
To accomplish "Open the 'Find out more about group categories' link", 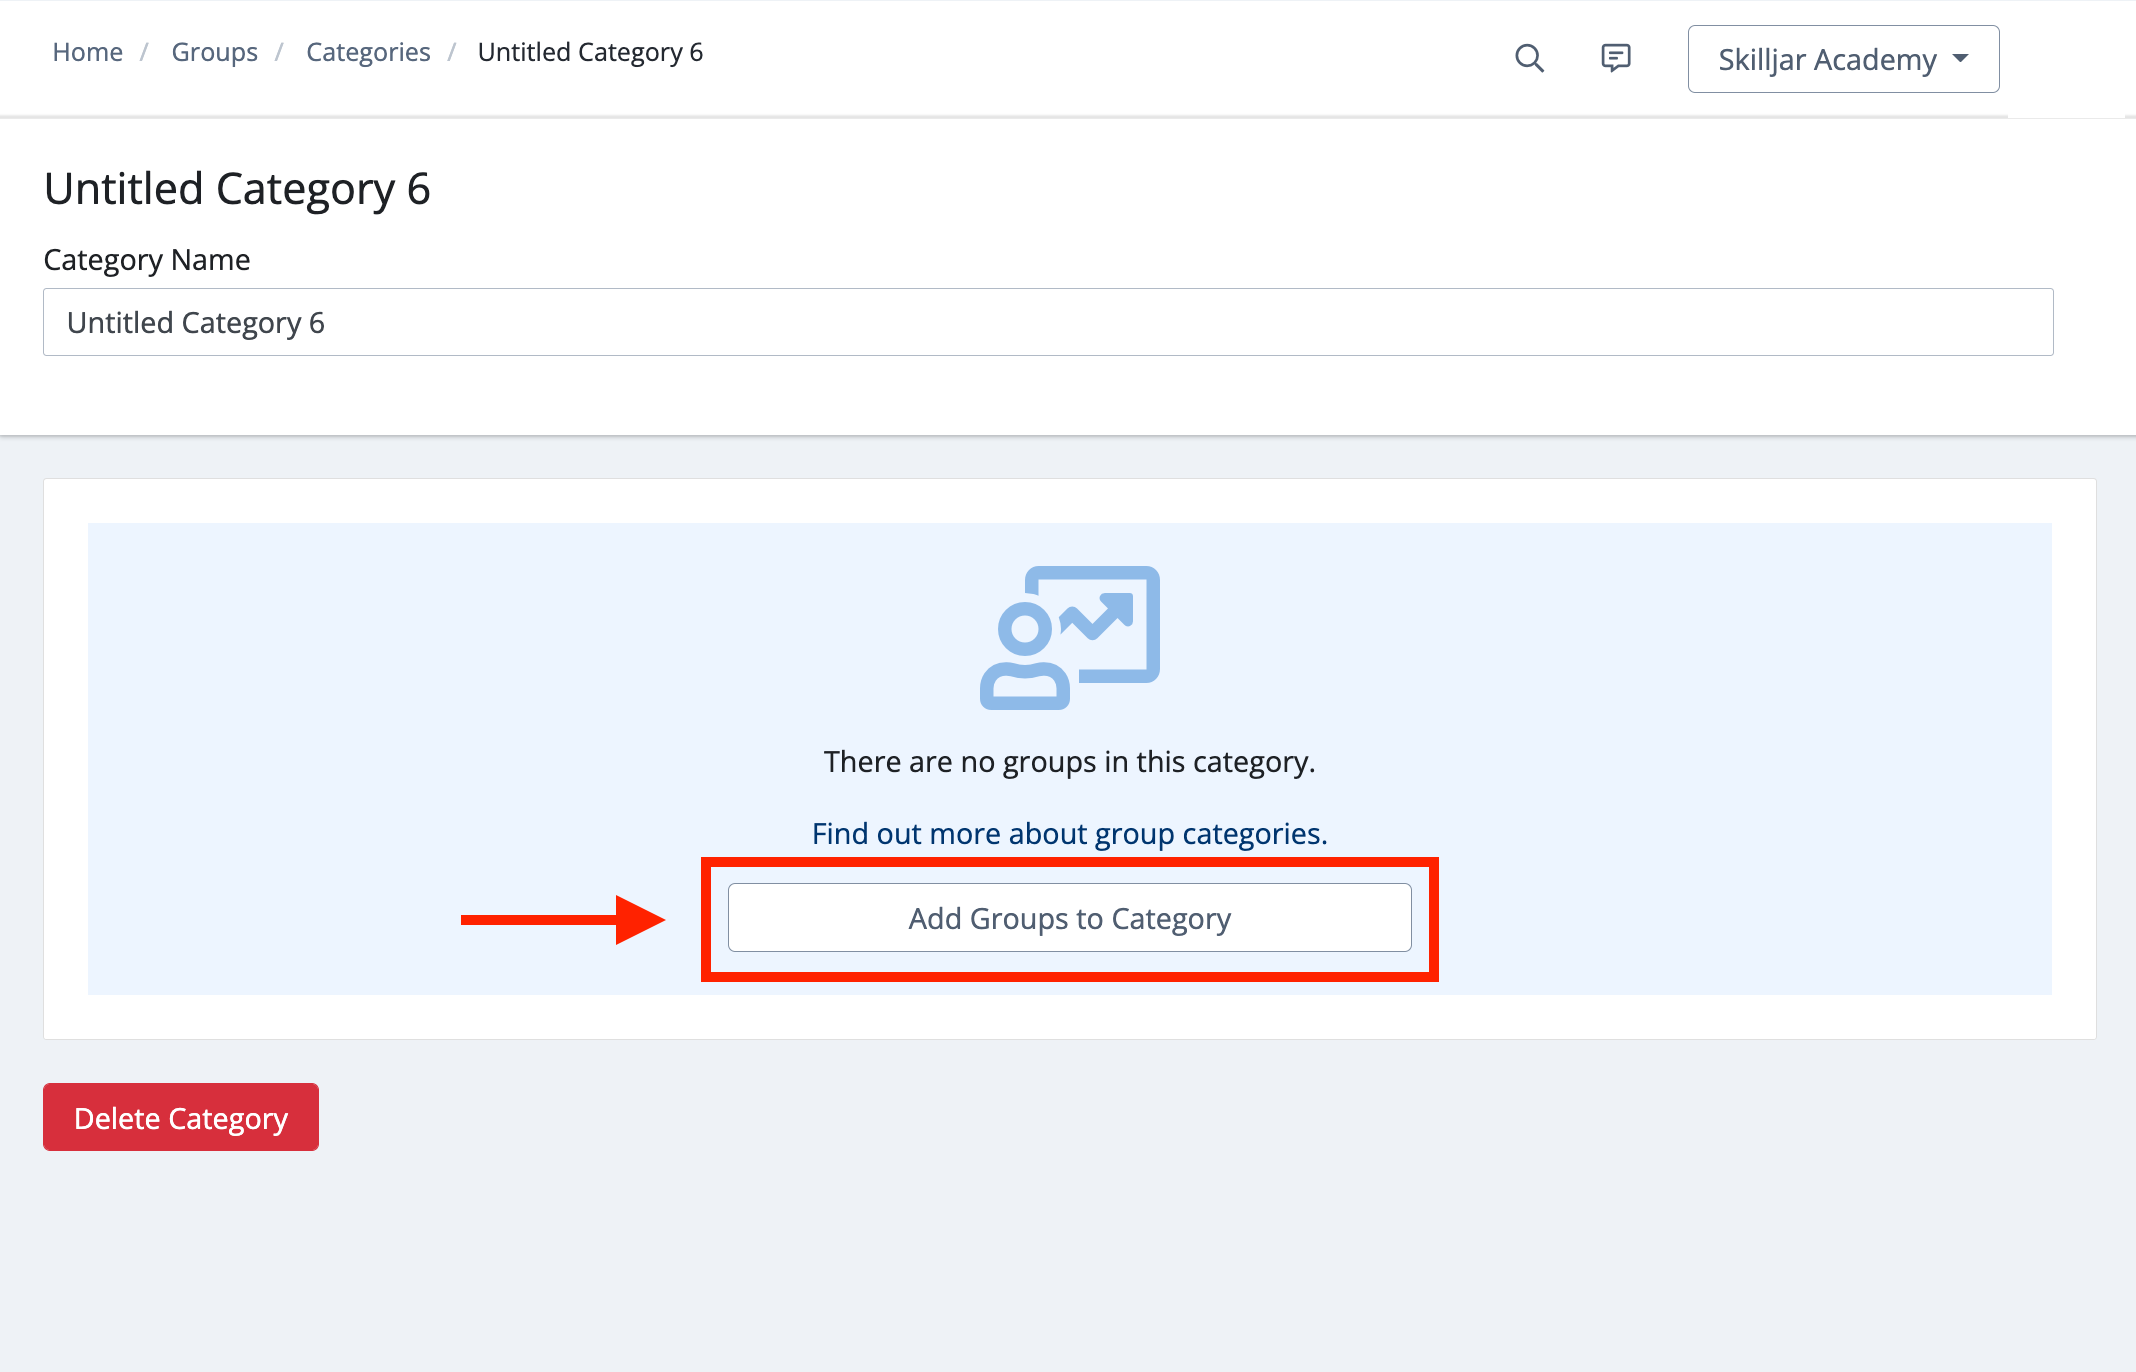I will click(1069, 833).
